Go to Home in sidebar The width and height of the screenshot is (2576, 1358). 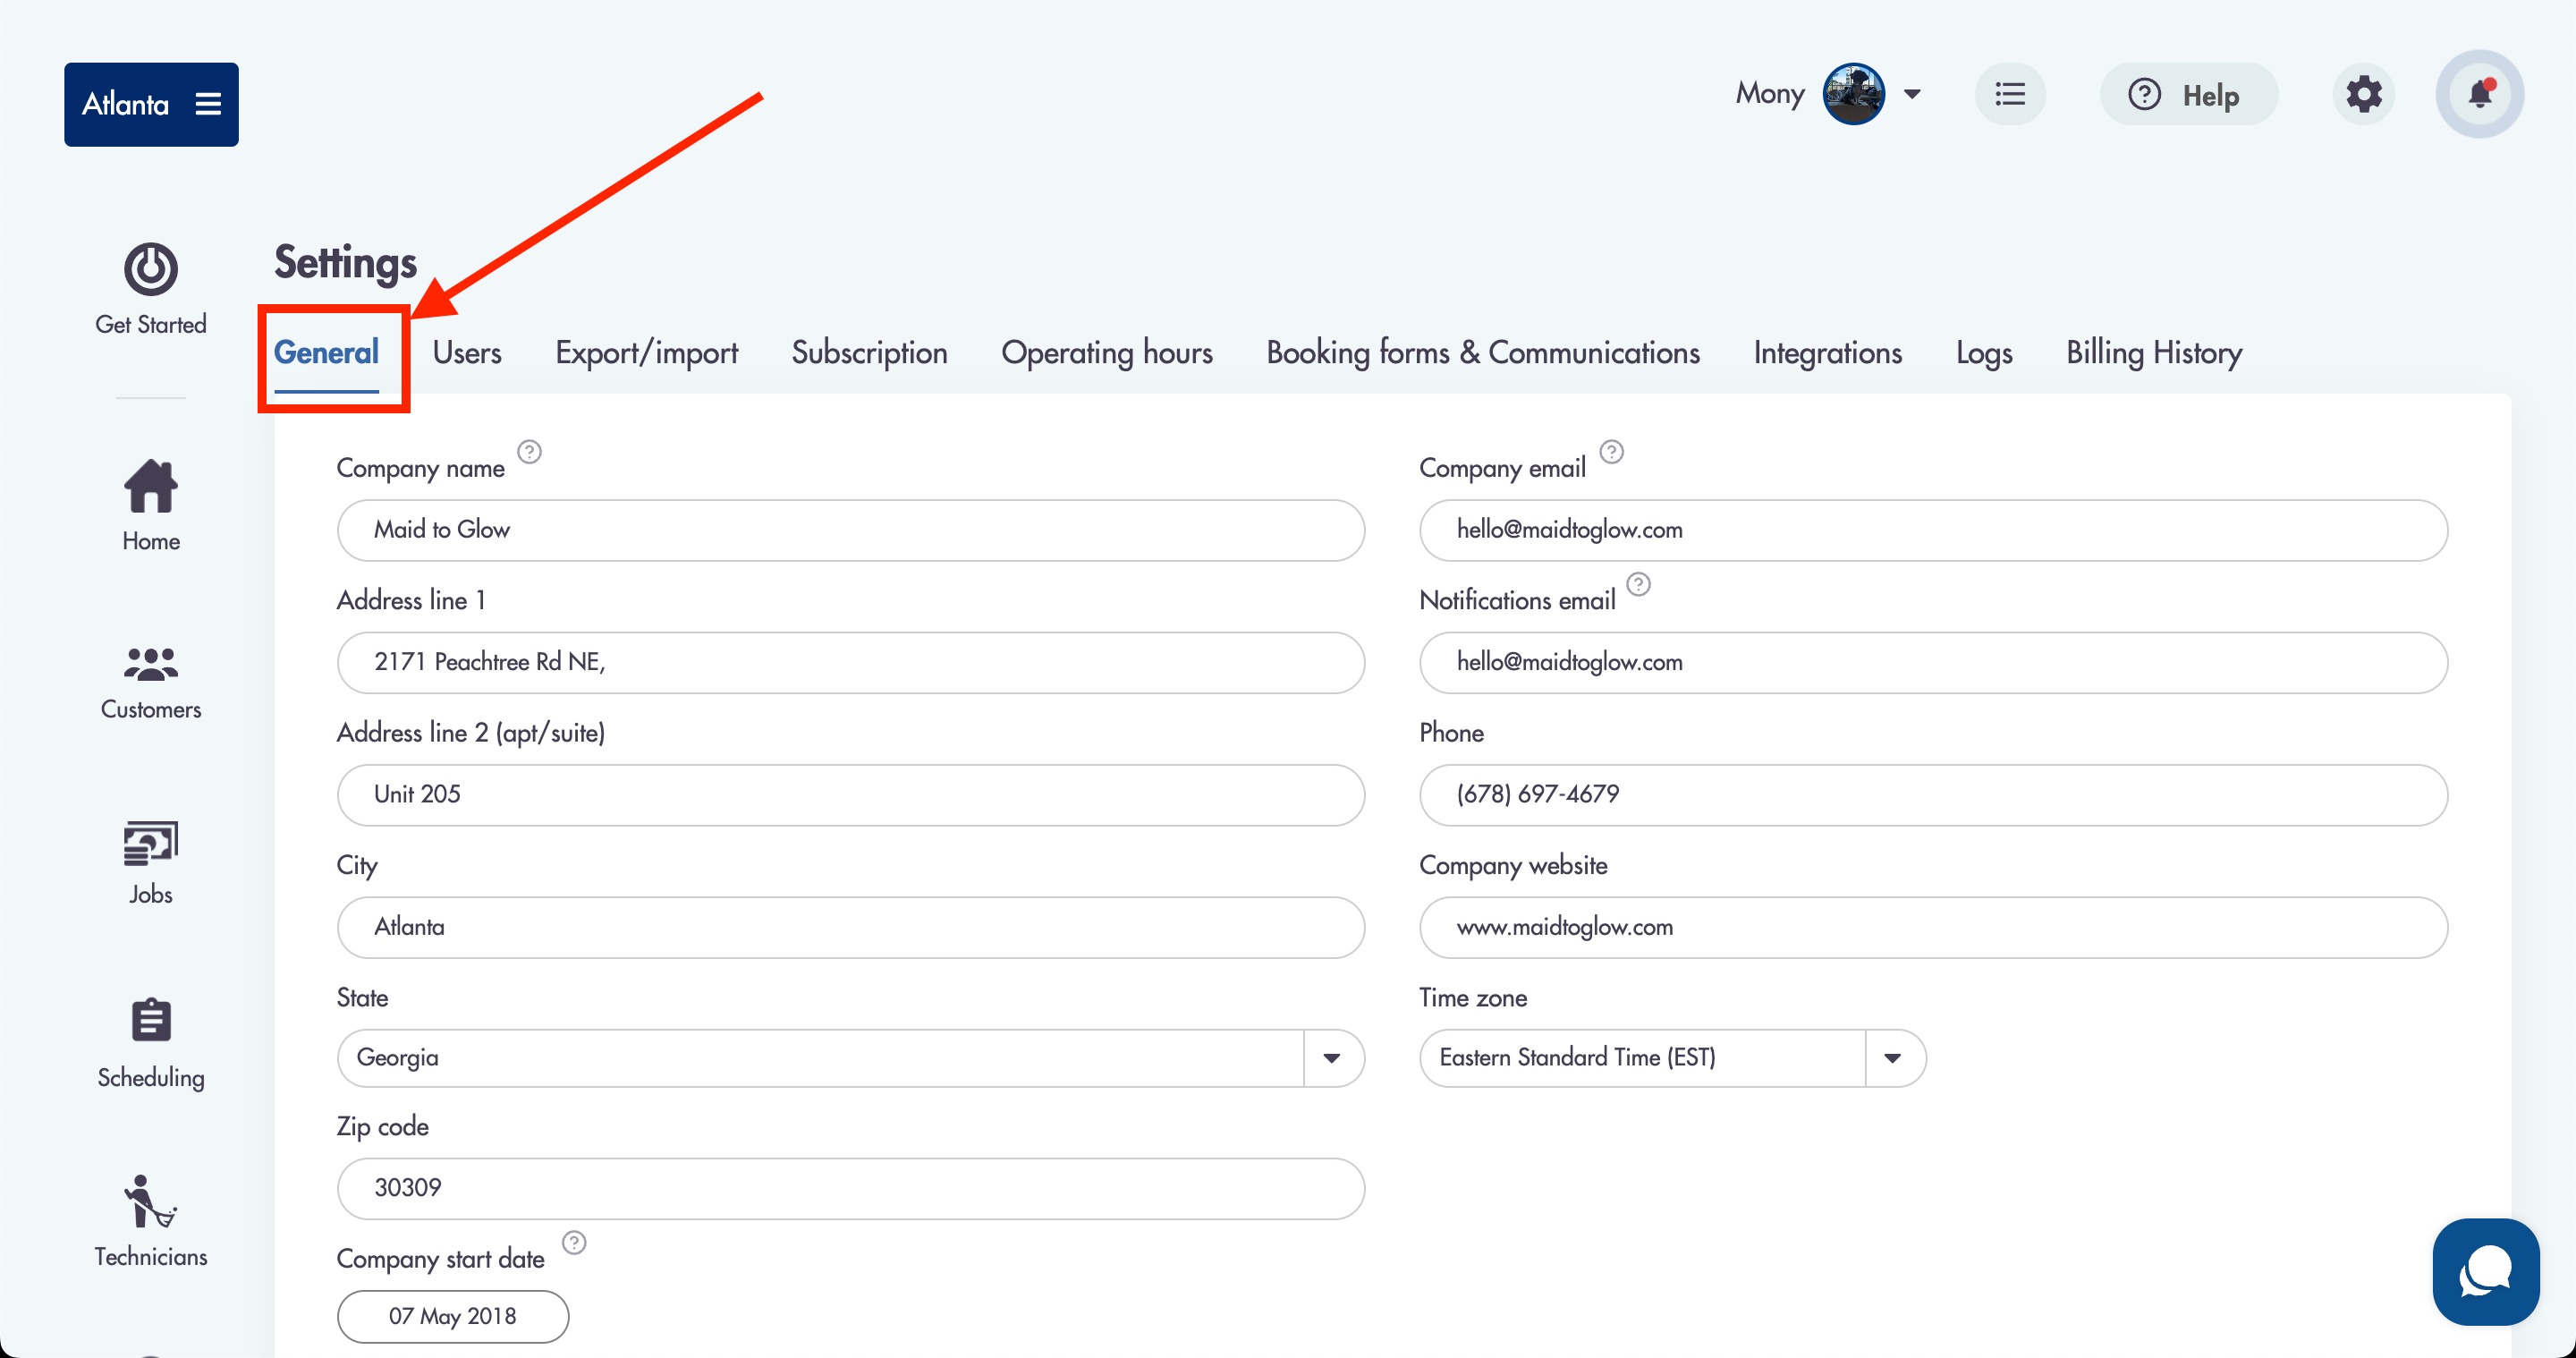click(151, 506)
